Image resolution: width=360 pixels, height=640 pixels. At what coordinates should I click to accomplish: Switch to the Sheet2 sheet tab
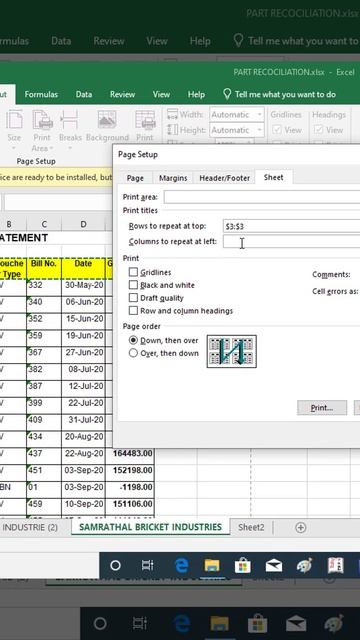point(251,527)
